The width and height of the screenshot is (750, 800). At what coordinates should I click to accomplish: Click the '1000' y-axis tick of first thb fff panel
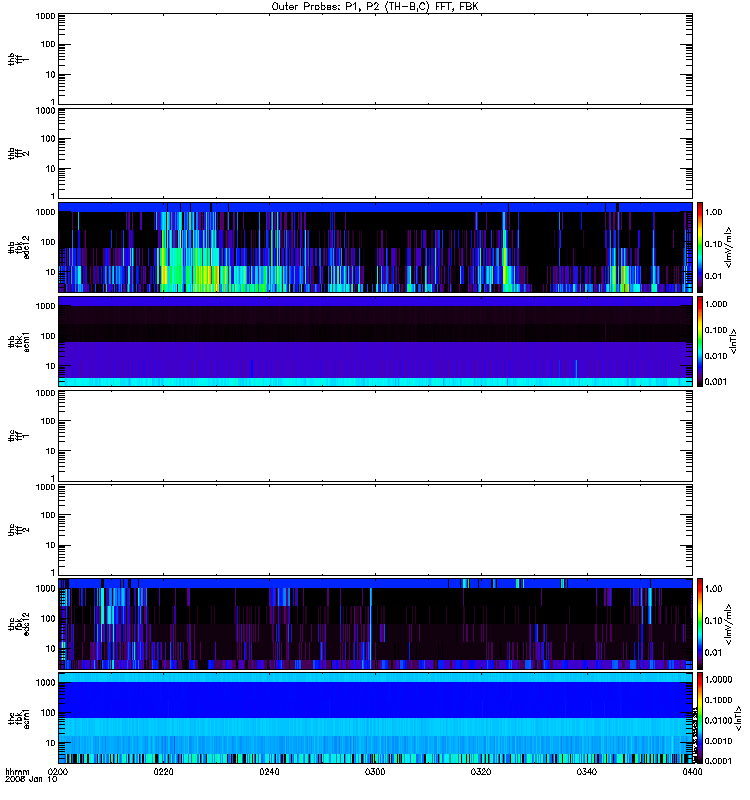pyautogui.click(x=45, y=16)
